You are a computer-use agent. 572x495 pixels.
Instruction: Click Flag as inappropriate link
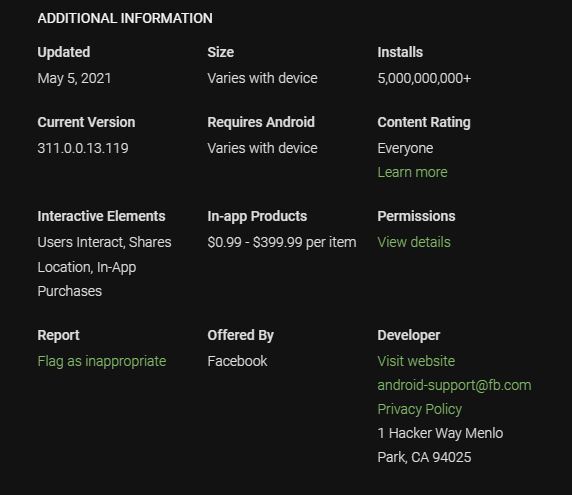(x=102, y=361)
